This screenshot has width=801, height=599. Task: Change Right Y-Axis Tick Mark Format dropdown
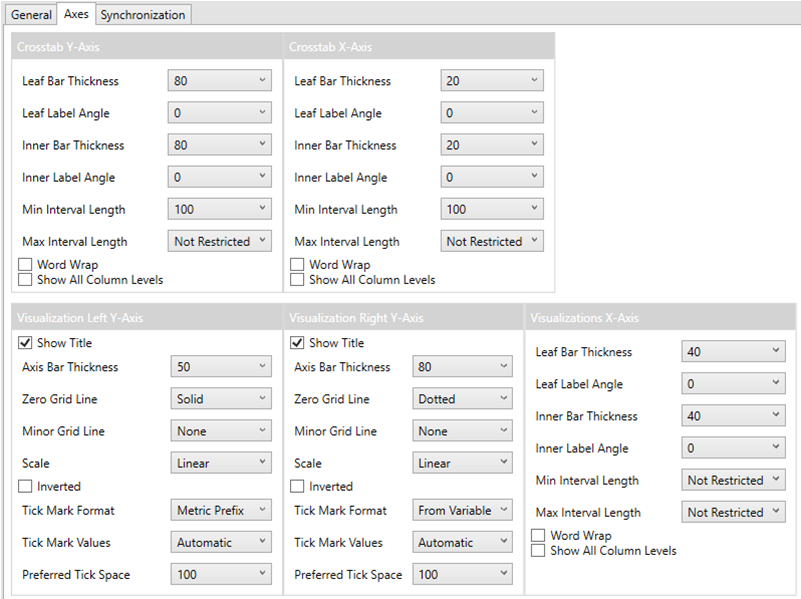[x=462, y=510]
